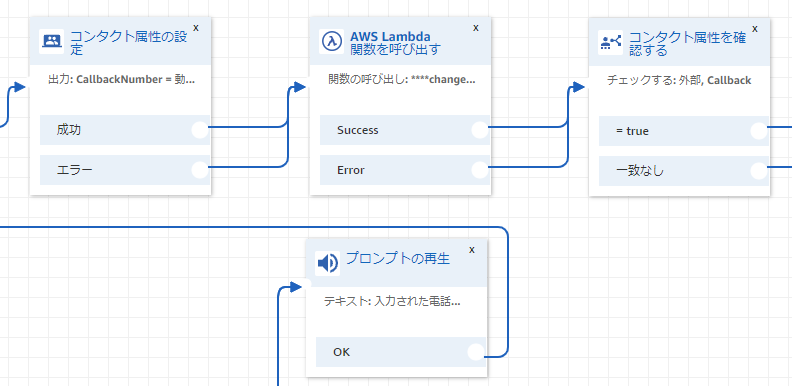Select the エラー output connector circle

[x=201, y=170]
